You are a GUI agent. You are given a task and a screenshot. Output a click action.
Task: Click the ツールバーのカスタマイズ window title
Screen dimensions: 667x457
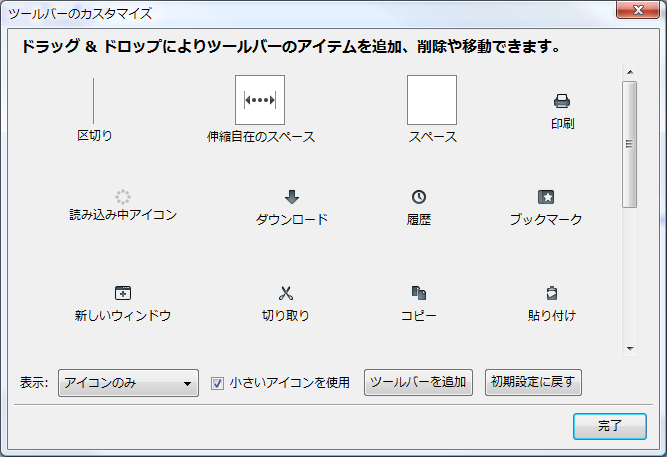(x=80, y=14)
